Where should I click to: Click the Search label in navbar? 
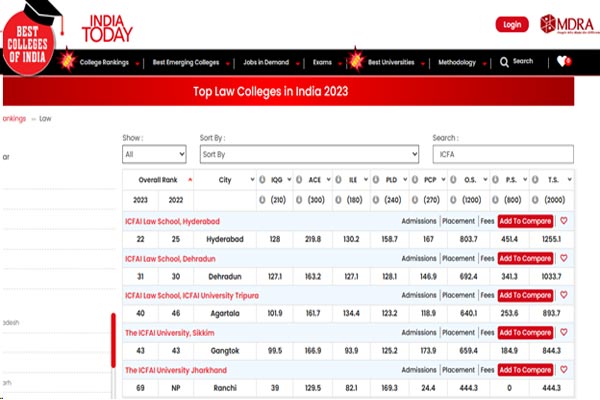pos(523,61)
